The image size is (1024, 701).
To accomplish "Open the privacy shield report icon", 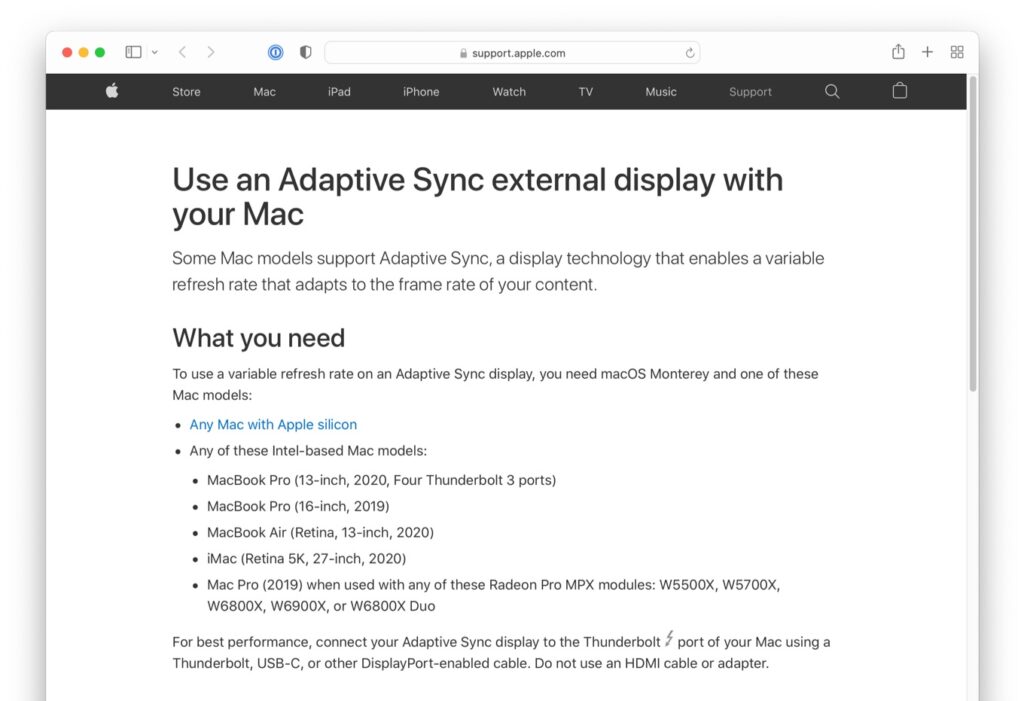I will [305, 52].
